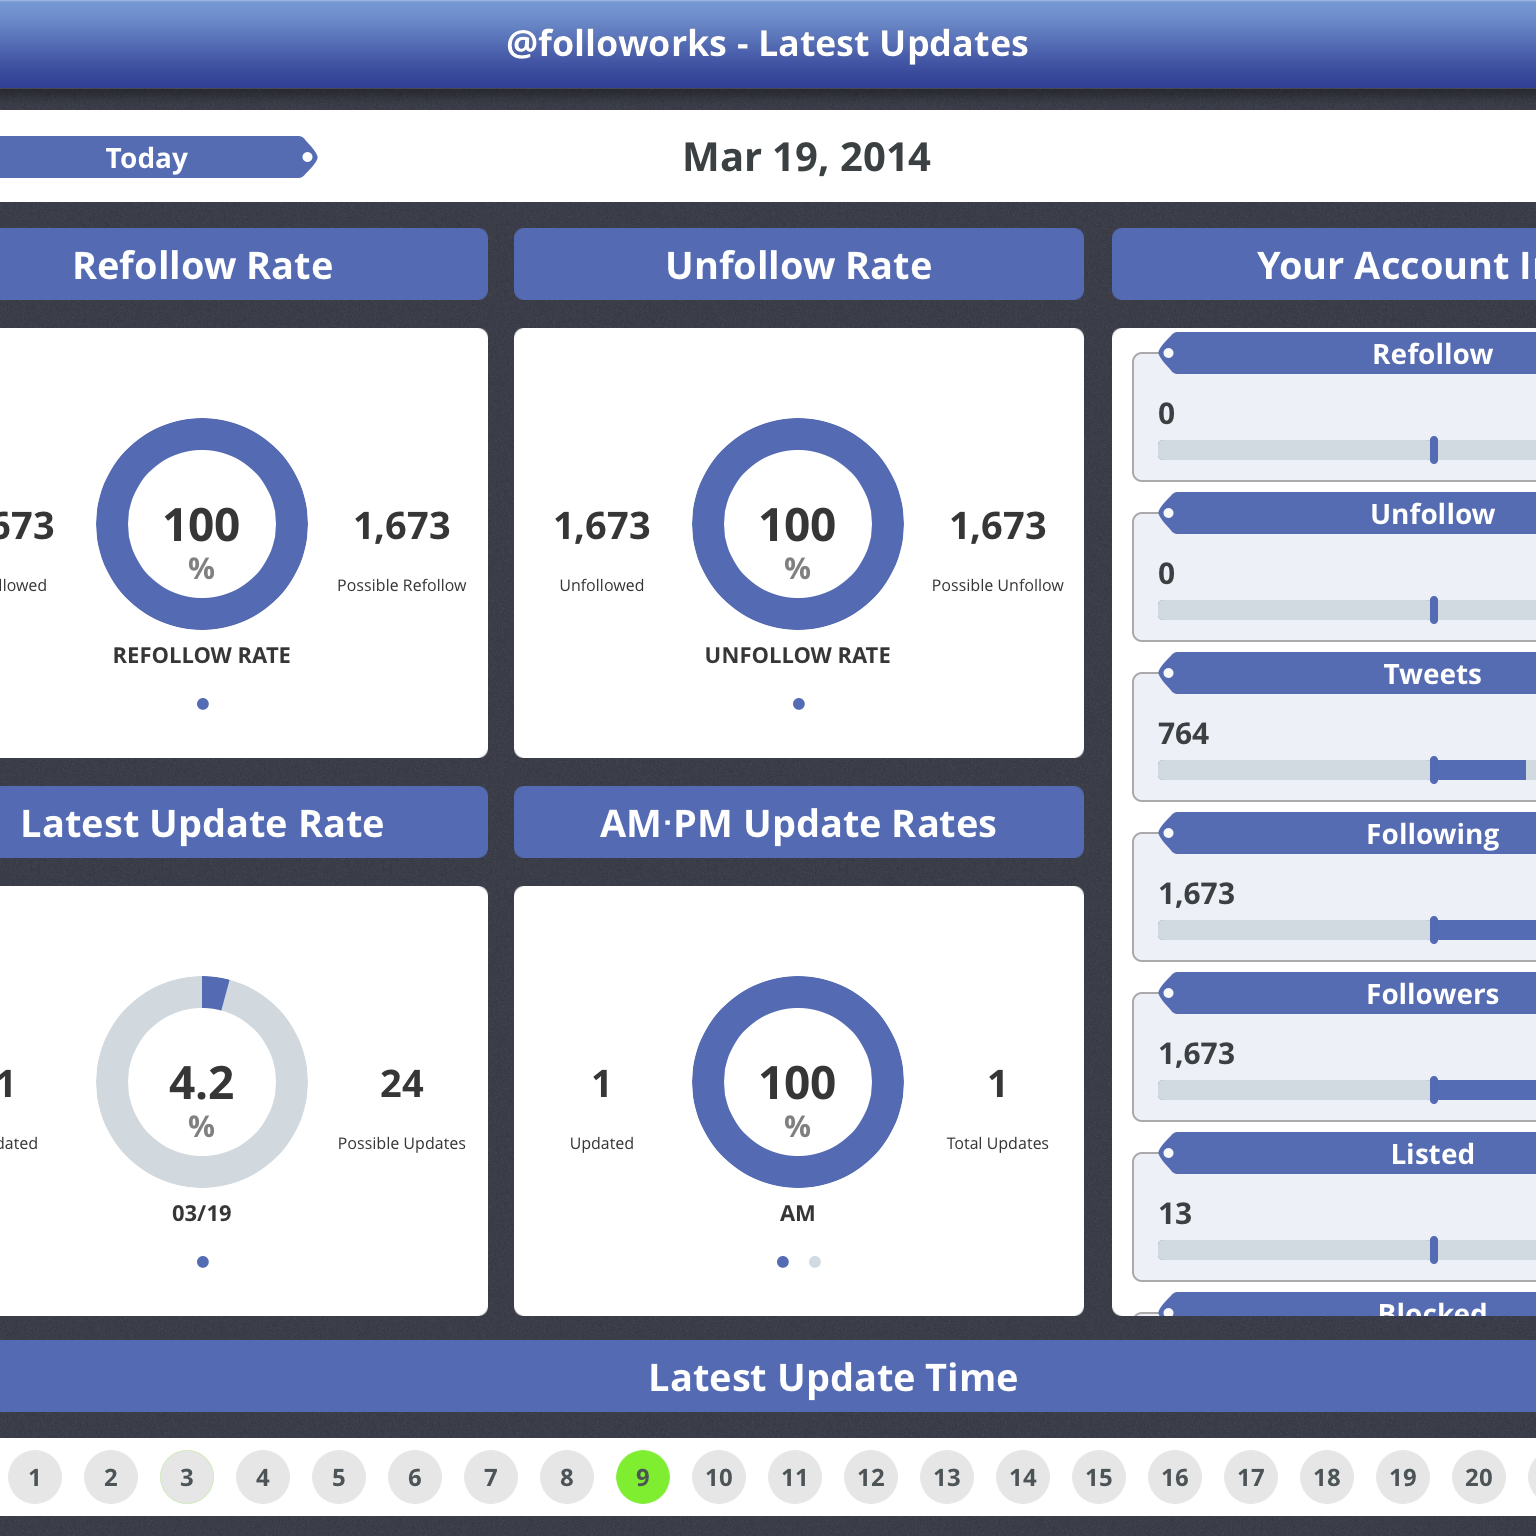Click the page dot under Refollow Rate chart
This screenshot has height=1536, width=1536.
(x=203, y=704)
